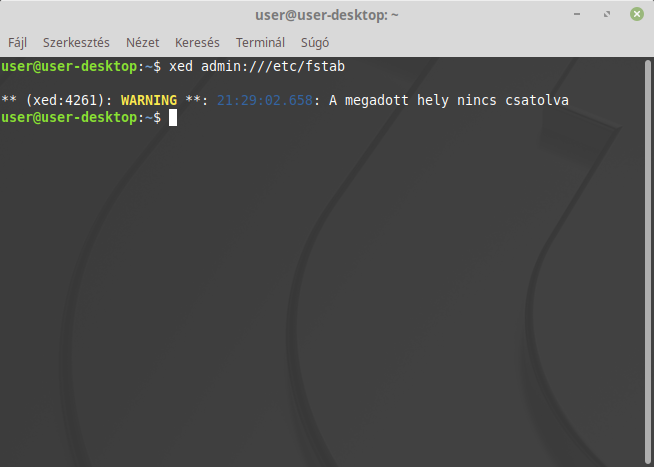Open the Fájl menu

[18, 43]
